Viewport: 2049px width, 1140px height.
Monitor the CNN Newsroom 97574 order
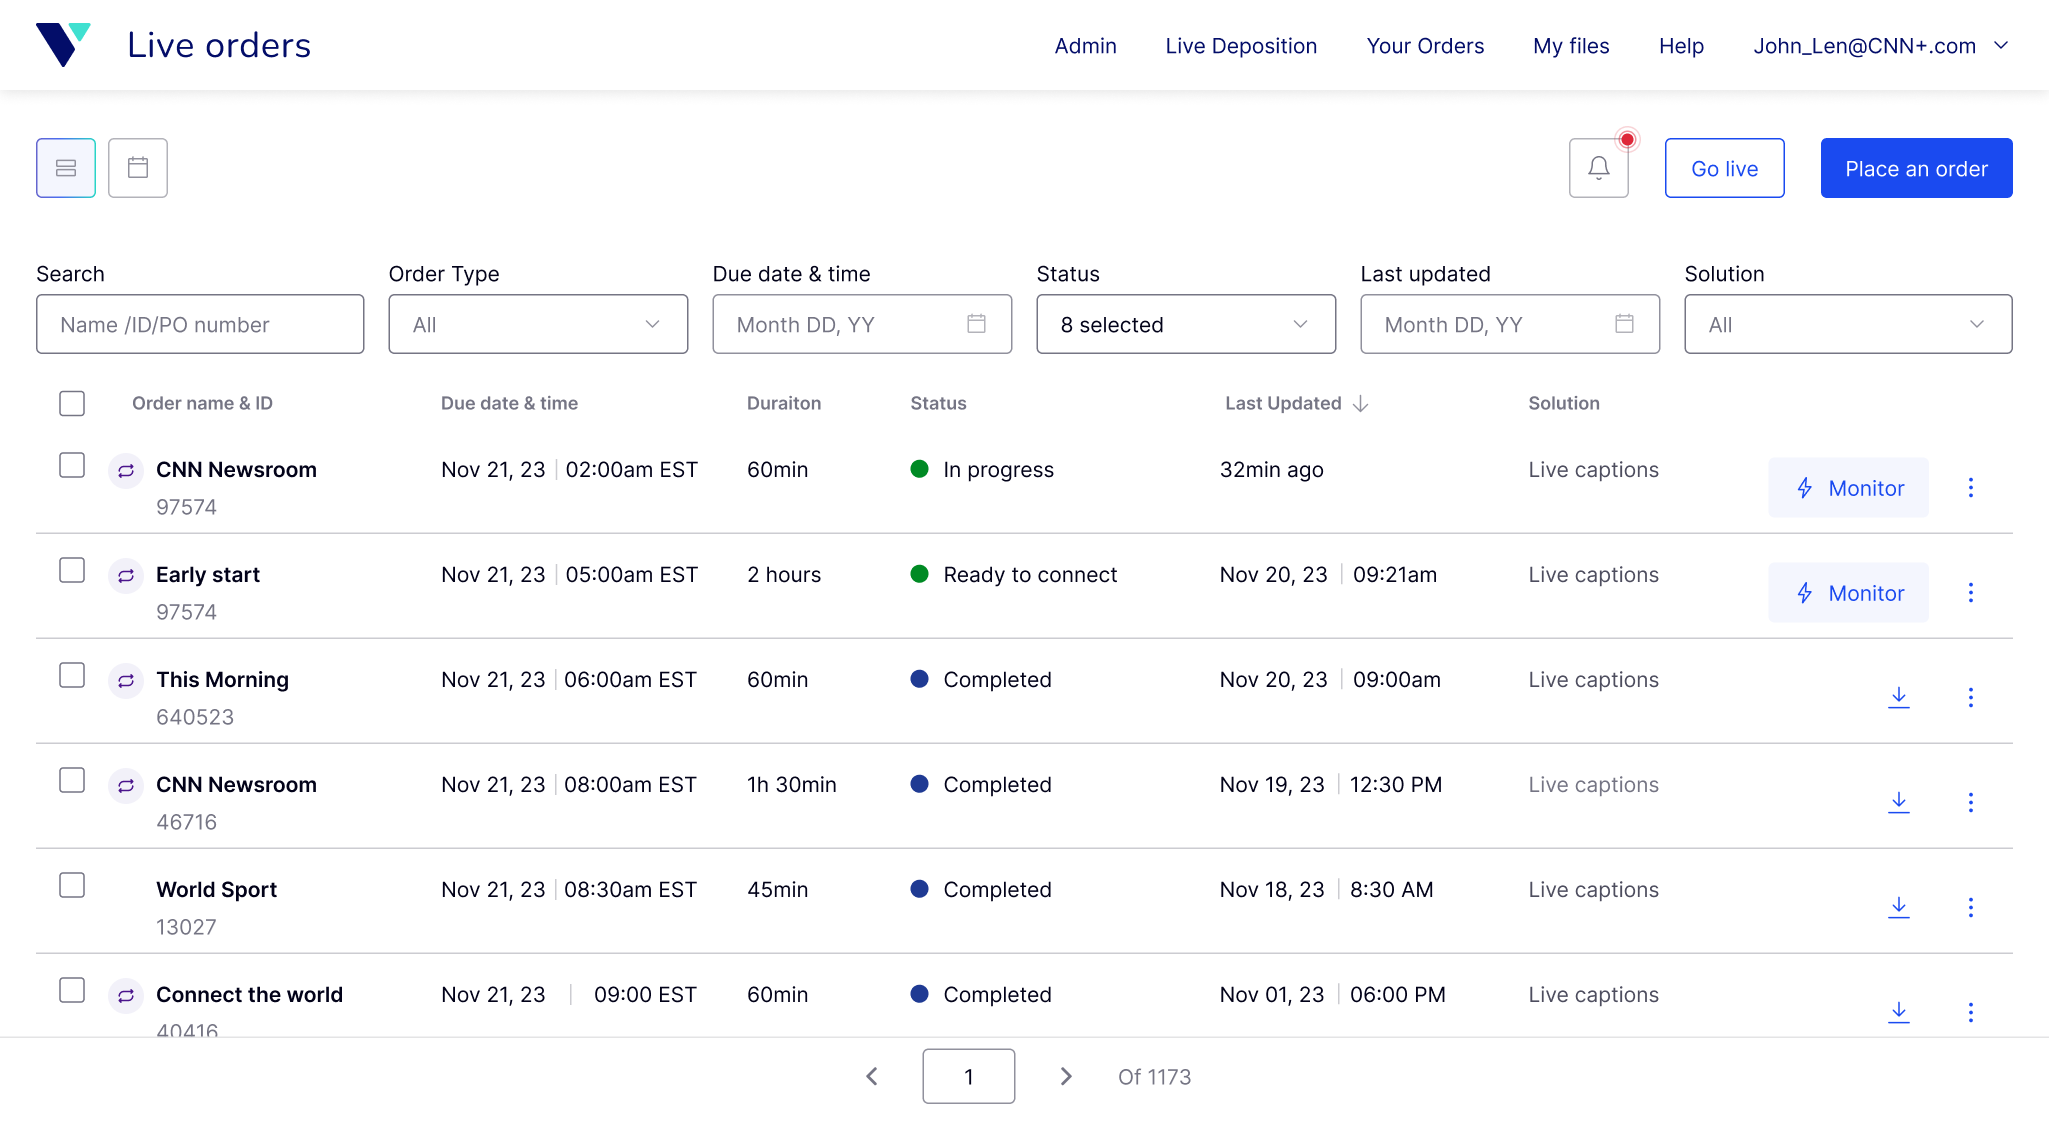point(1848,488)
